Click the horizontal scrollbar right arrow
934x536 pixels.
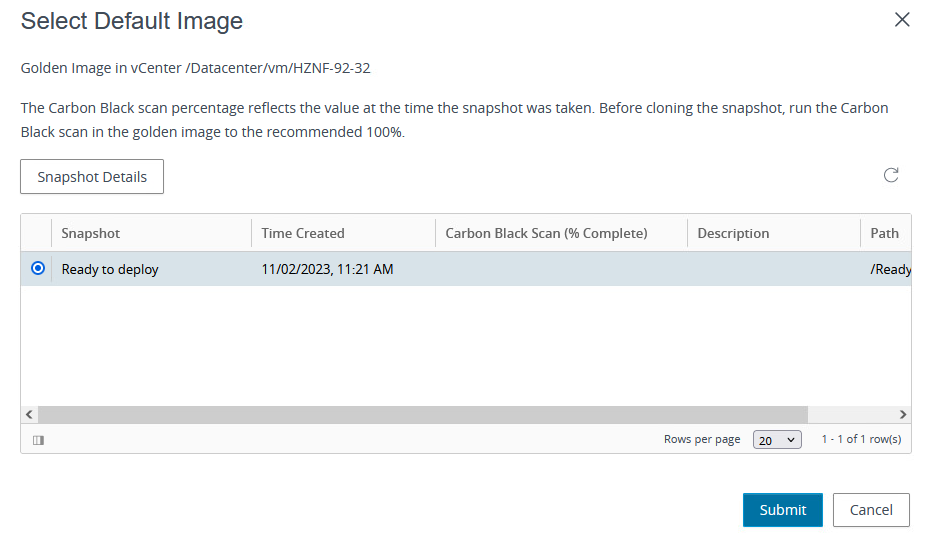[902, 414]
